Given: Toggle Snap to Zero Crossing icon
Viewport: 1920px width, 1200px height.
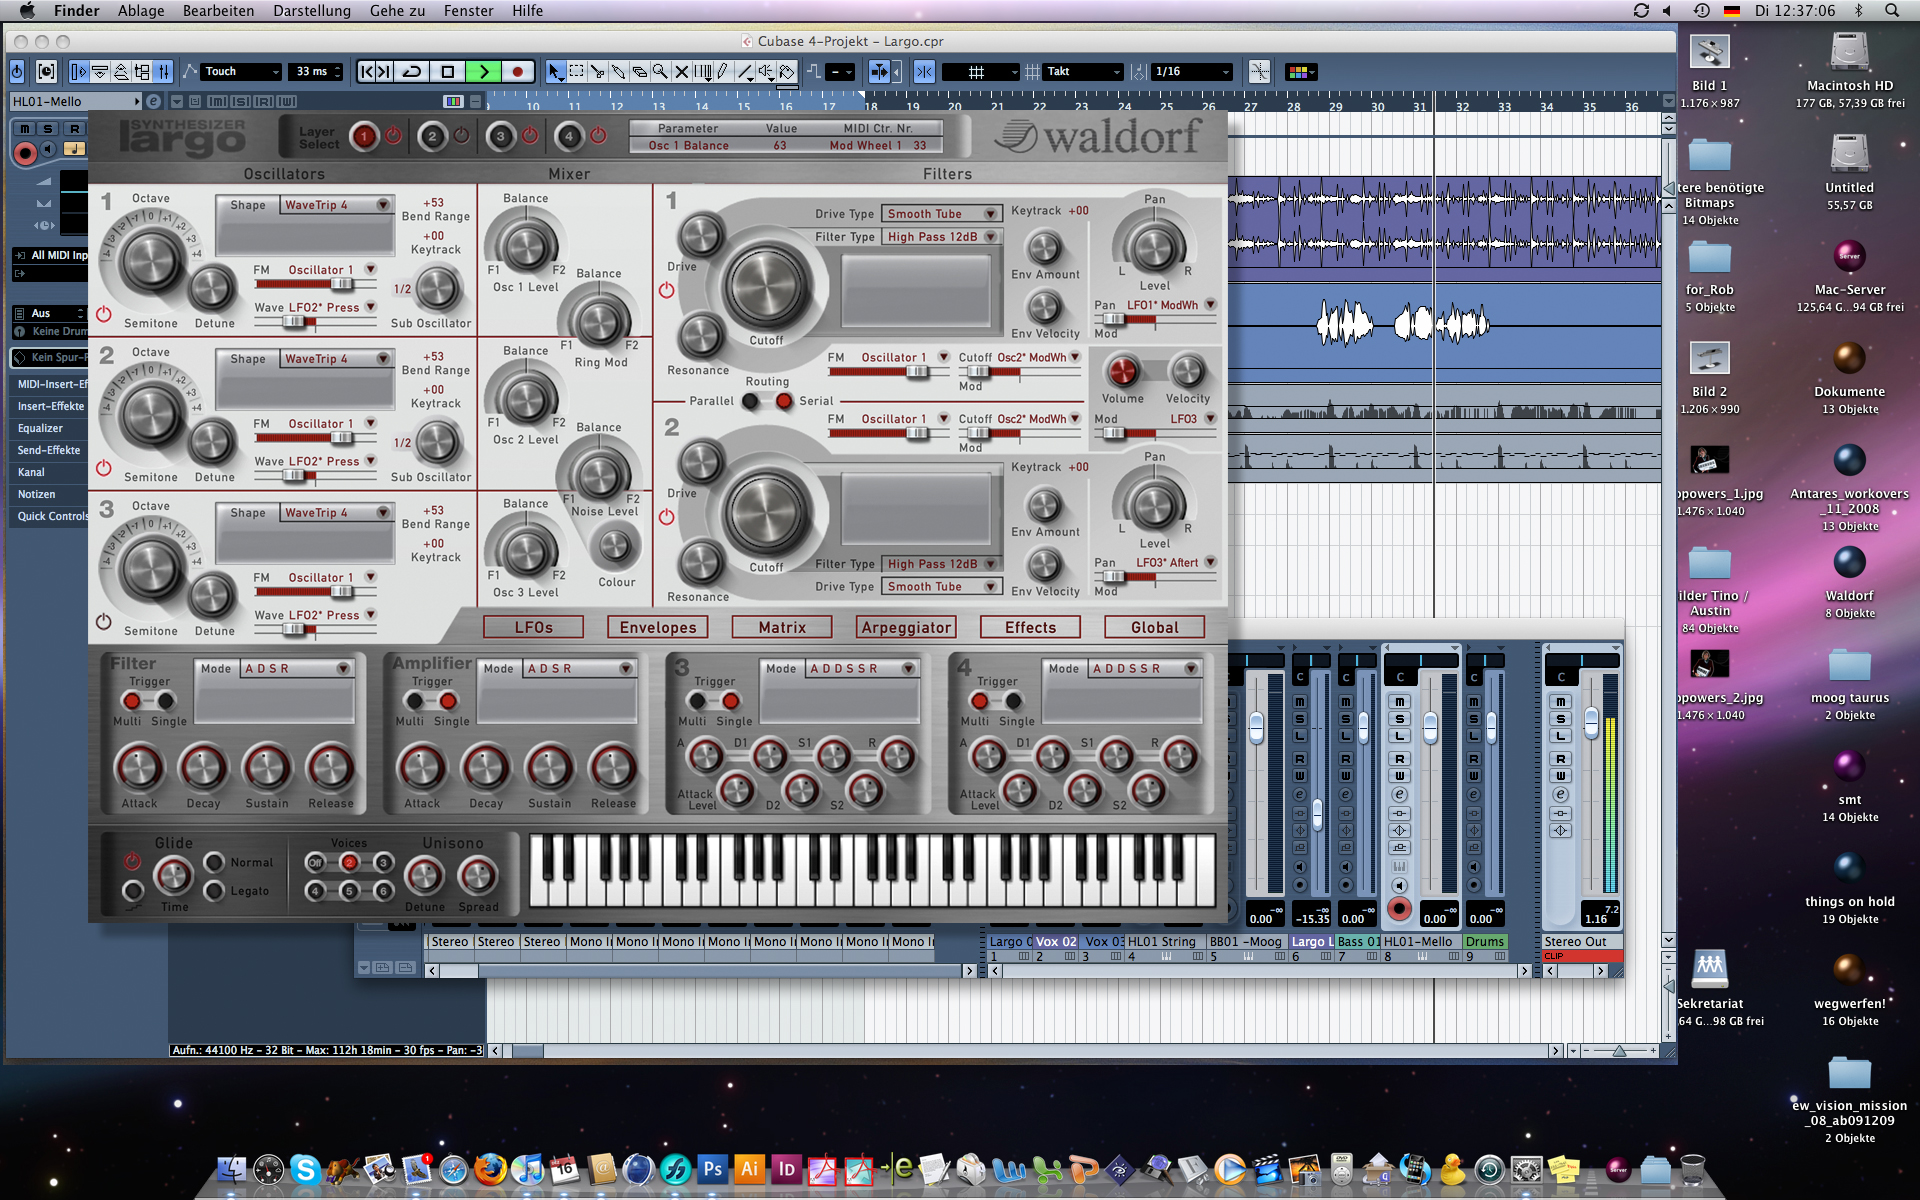Looking at the screenshot, I should click(1259, 72).
